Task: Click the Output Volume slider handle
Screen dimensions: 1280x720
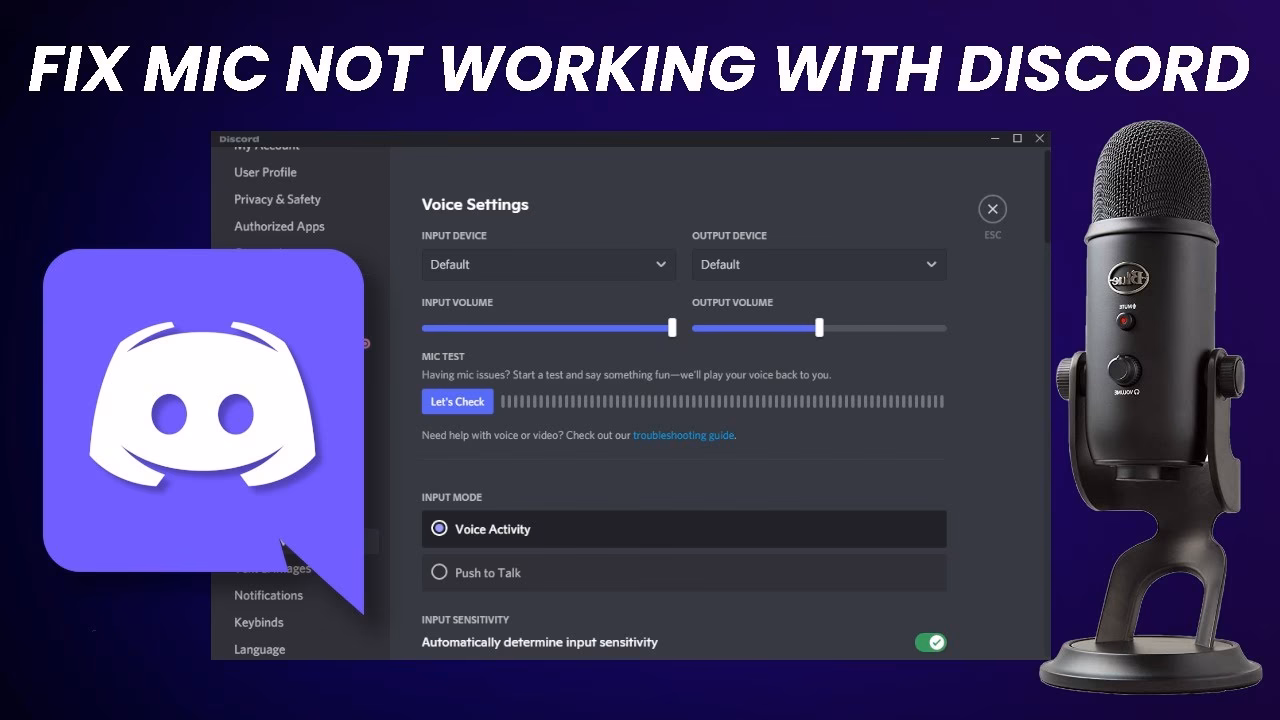Action: pos(819,327)
